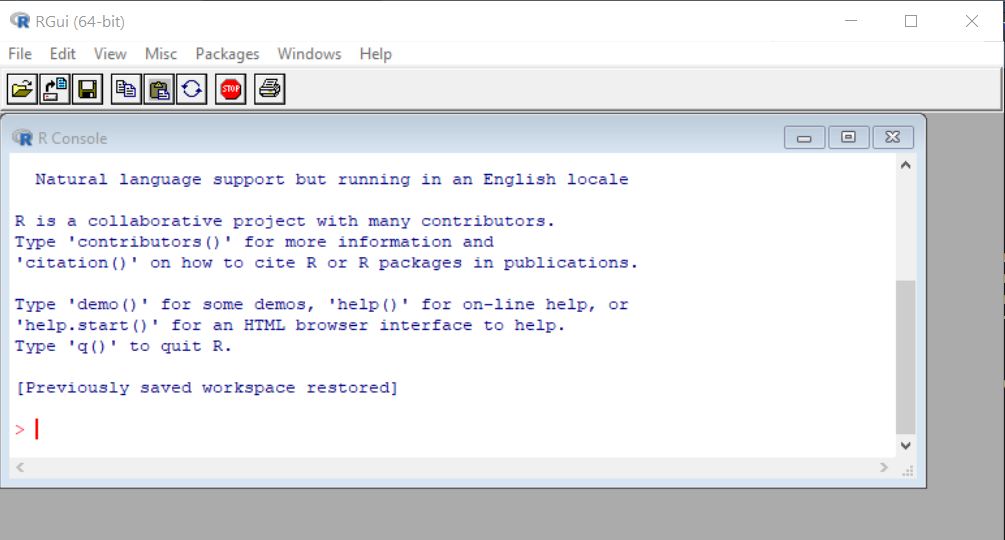Close the RGui main window
1005x540 pixels.
click(x=972, y=21)
